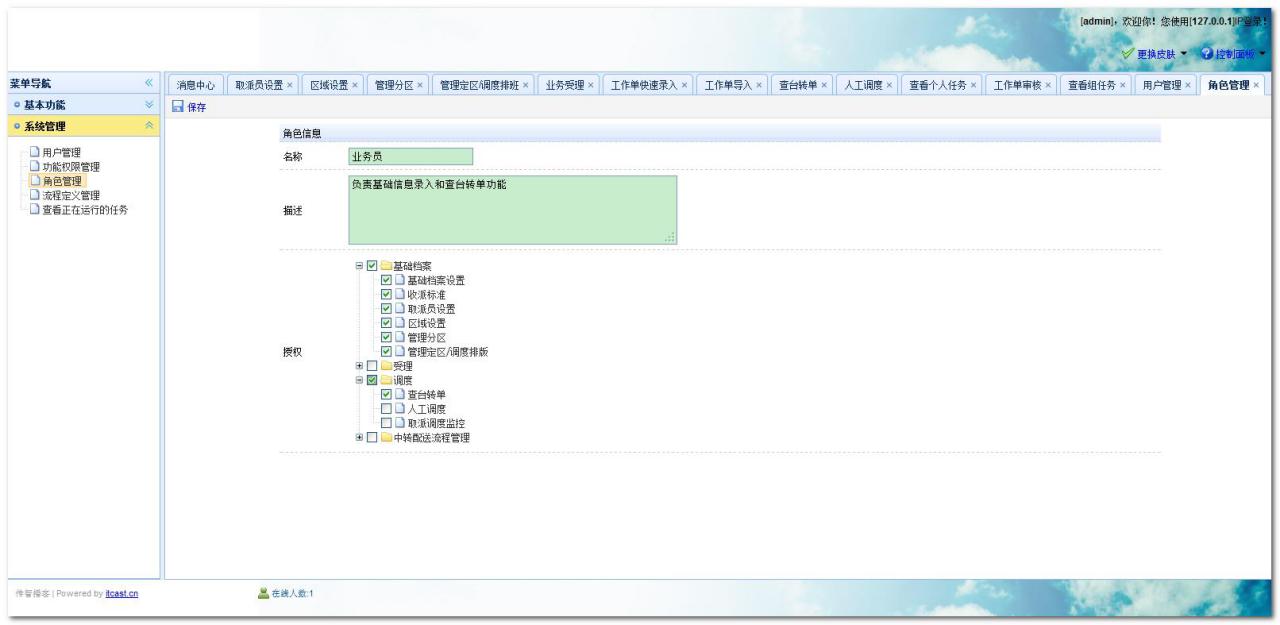1280x625 pixels.
Task: Click the file icon next to 收派标准
Action: click(x=399, y=295)
